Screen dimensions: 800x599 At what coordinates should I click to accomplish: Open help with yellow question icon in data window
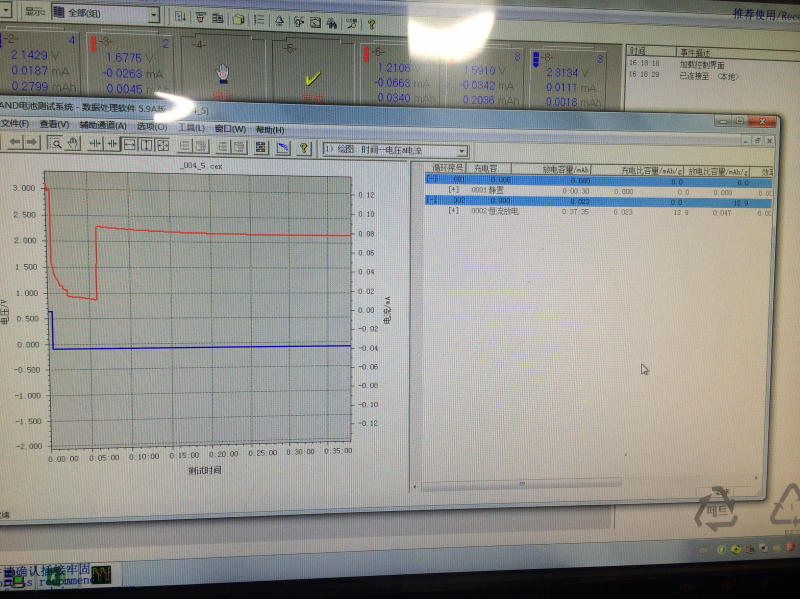(304, 148)
